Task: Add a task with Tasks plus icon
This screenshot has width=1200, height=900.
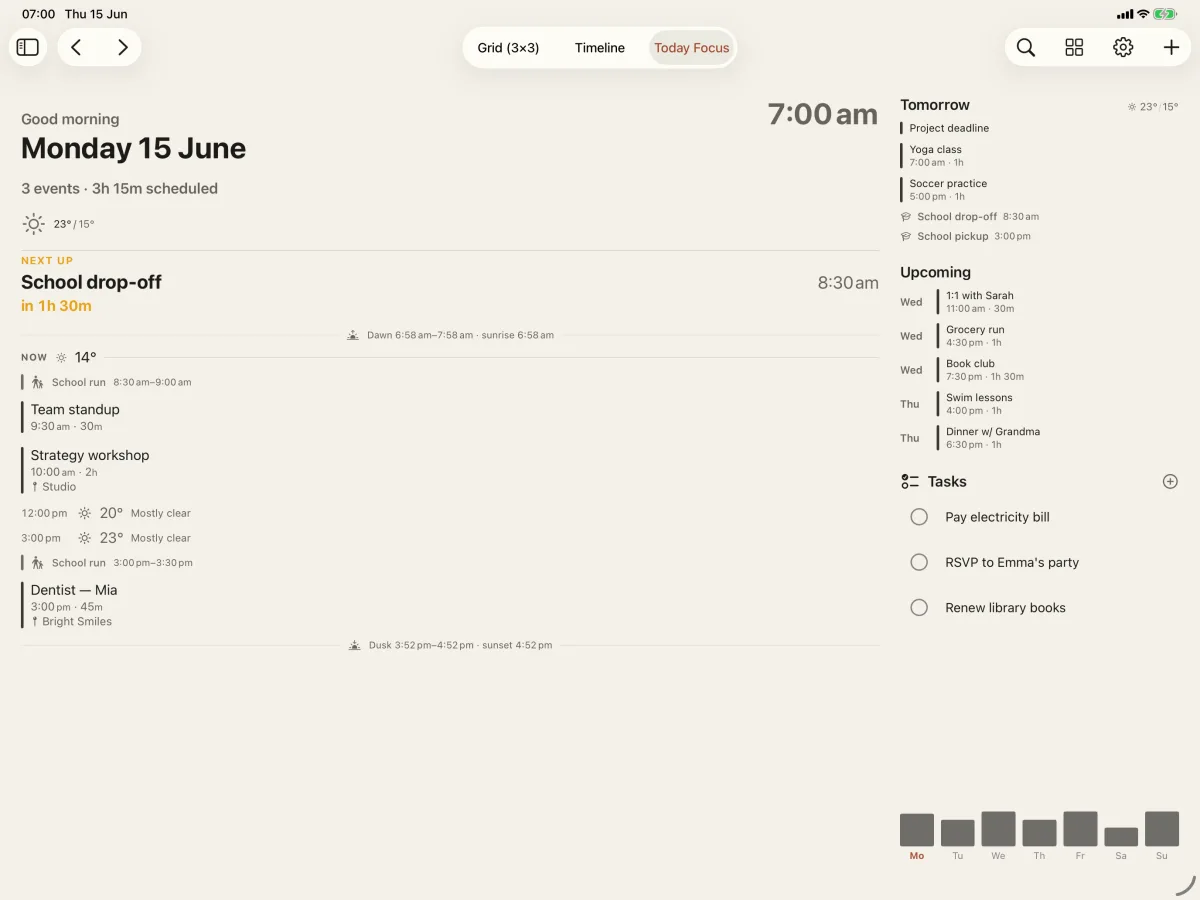Action: (1170, 482)
